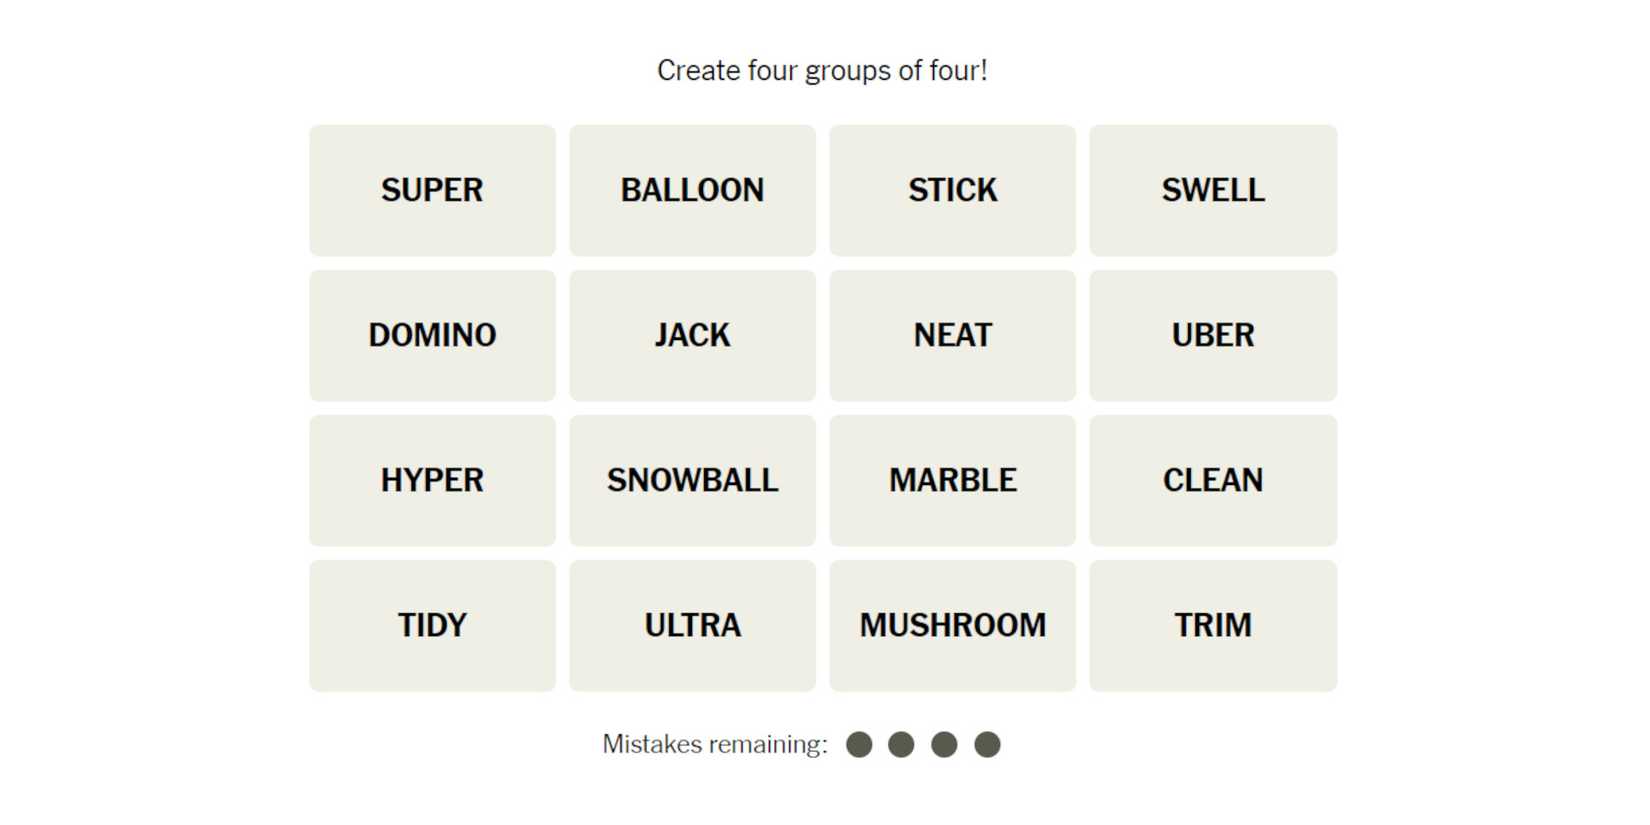Image resolution: width=1650 pixels, height=825 pixels.
Task: Click the last mistakes remaining dot
Action: coord(987,744)
